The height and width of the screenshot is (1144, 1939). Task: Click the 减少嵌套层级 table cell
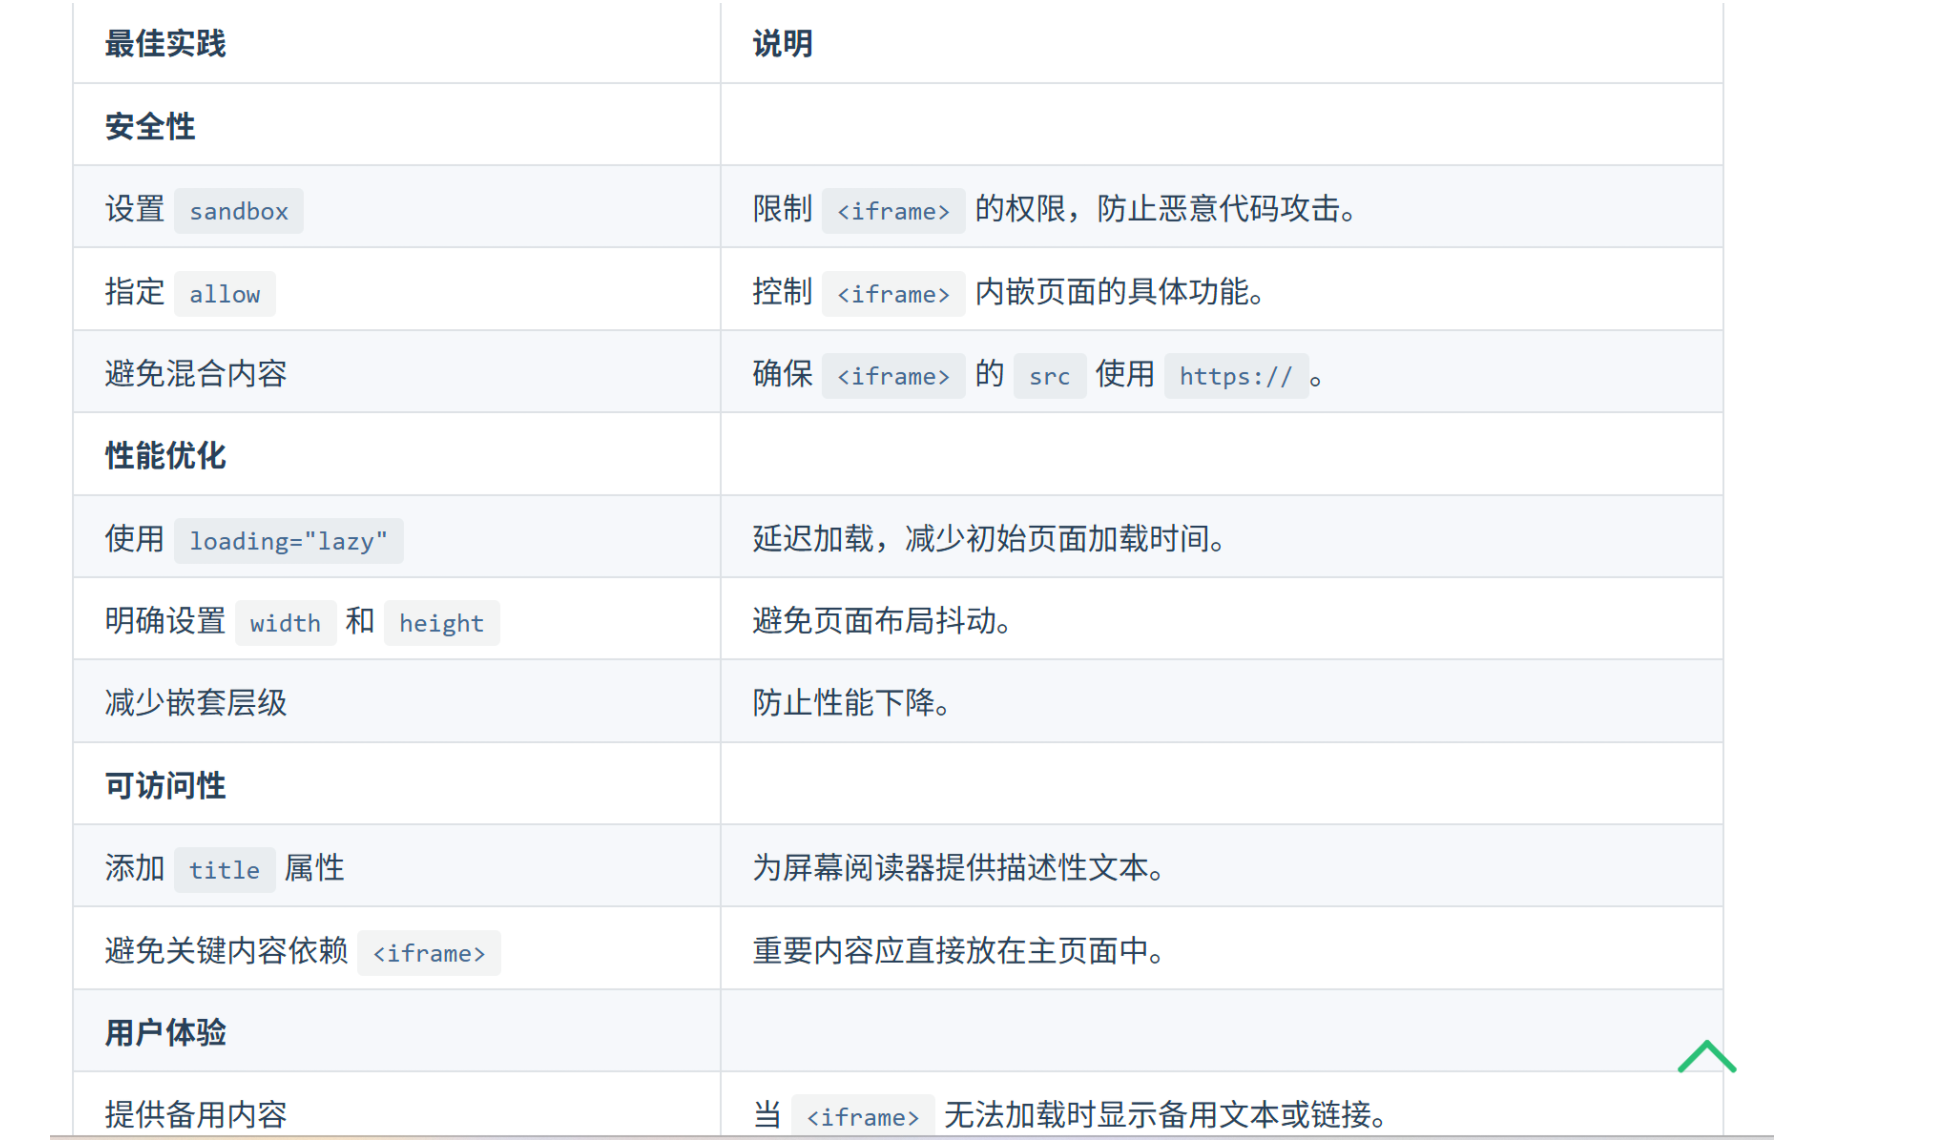pos(196,703)
